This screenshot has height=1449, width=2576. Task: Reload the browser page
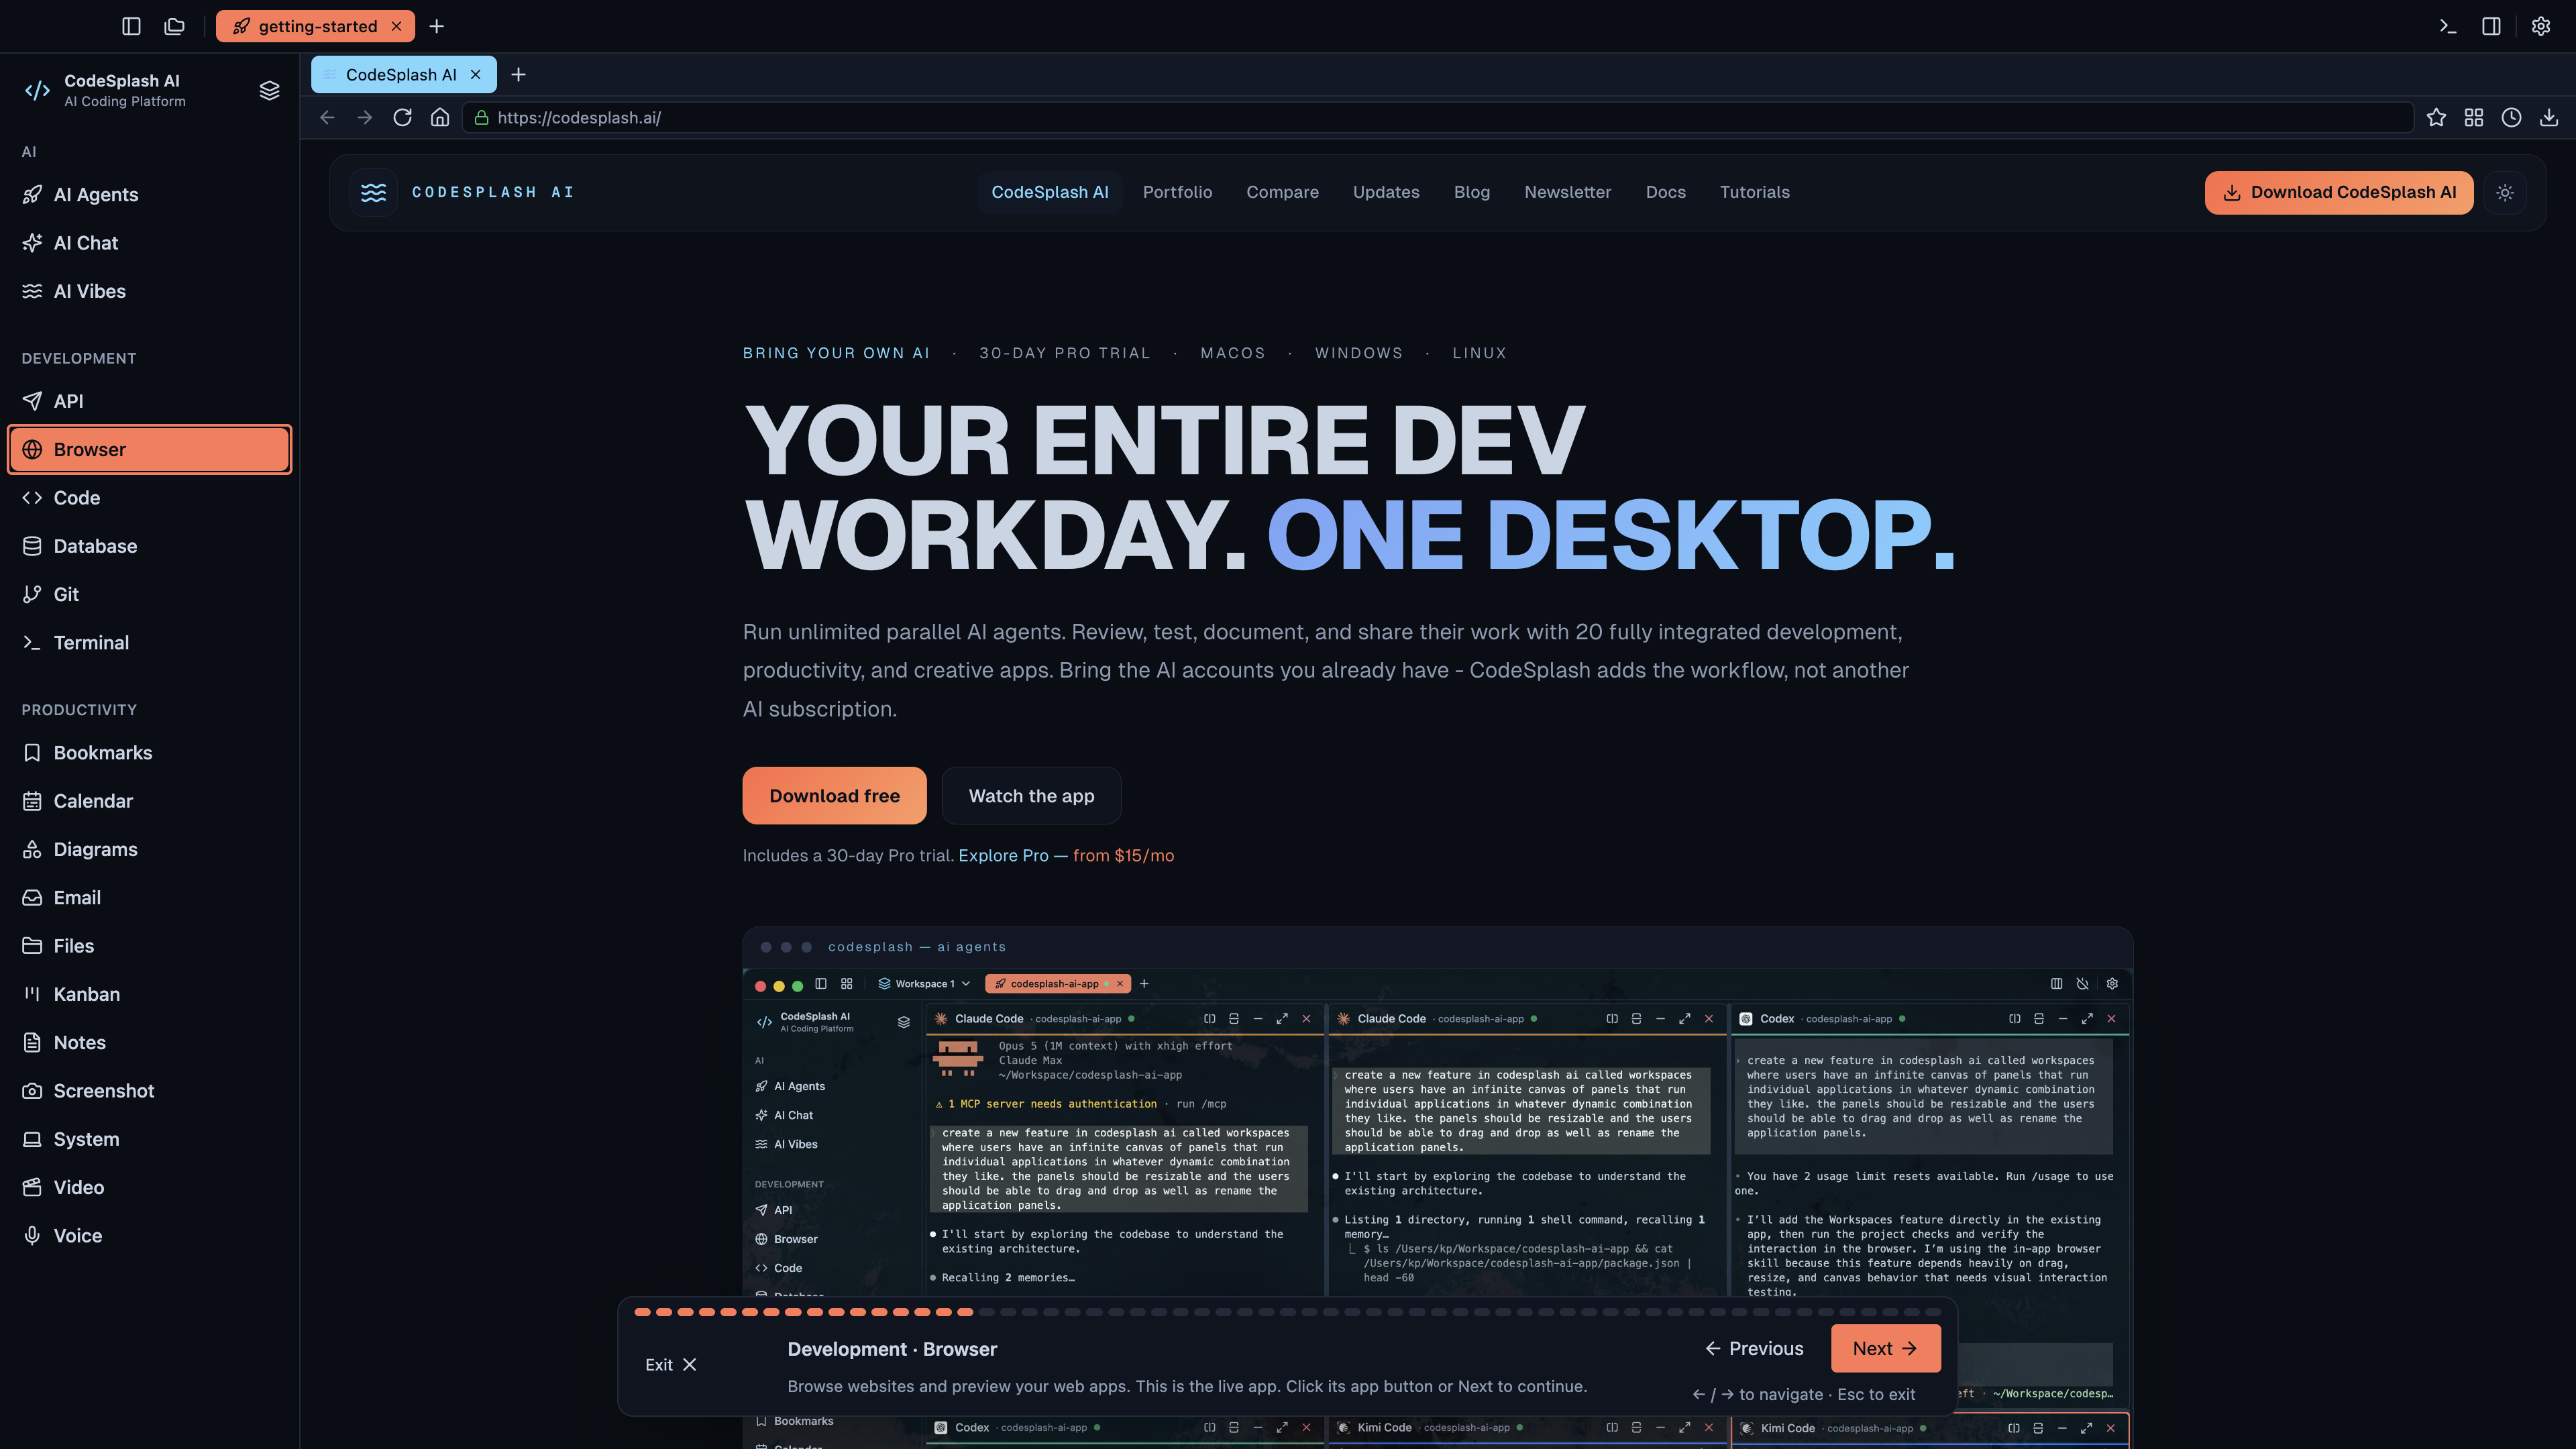tap(402, 117)
